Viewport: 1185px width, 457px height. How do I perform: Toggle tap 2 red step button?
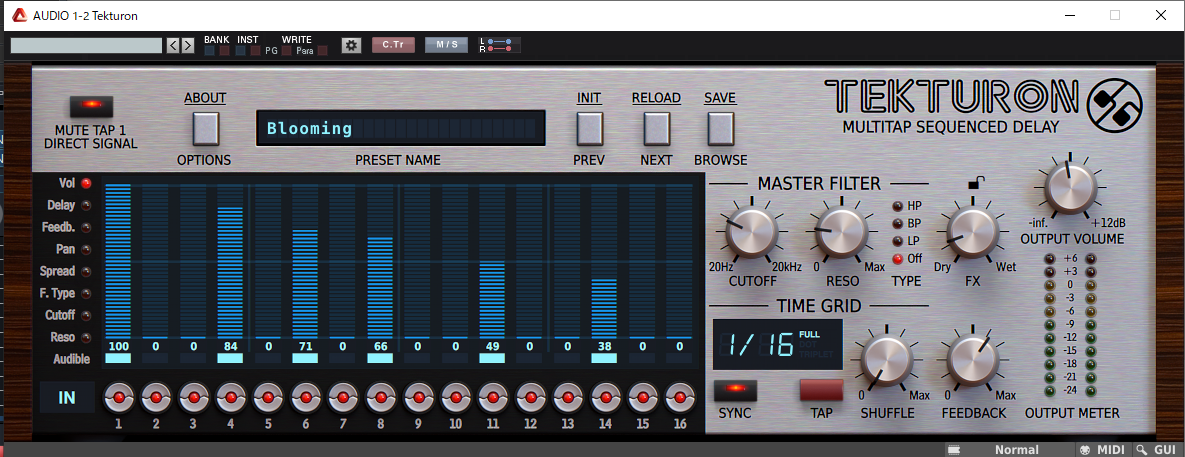(x=156, y=397)
